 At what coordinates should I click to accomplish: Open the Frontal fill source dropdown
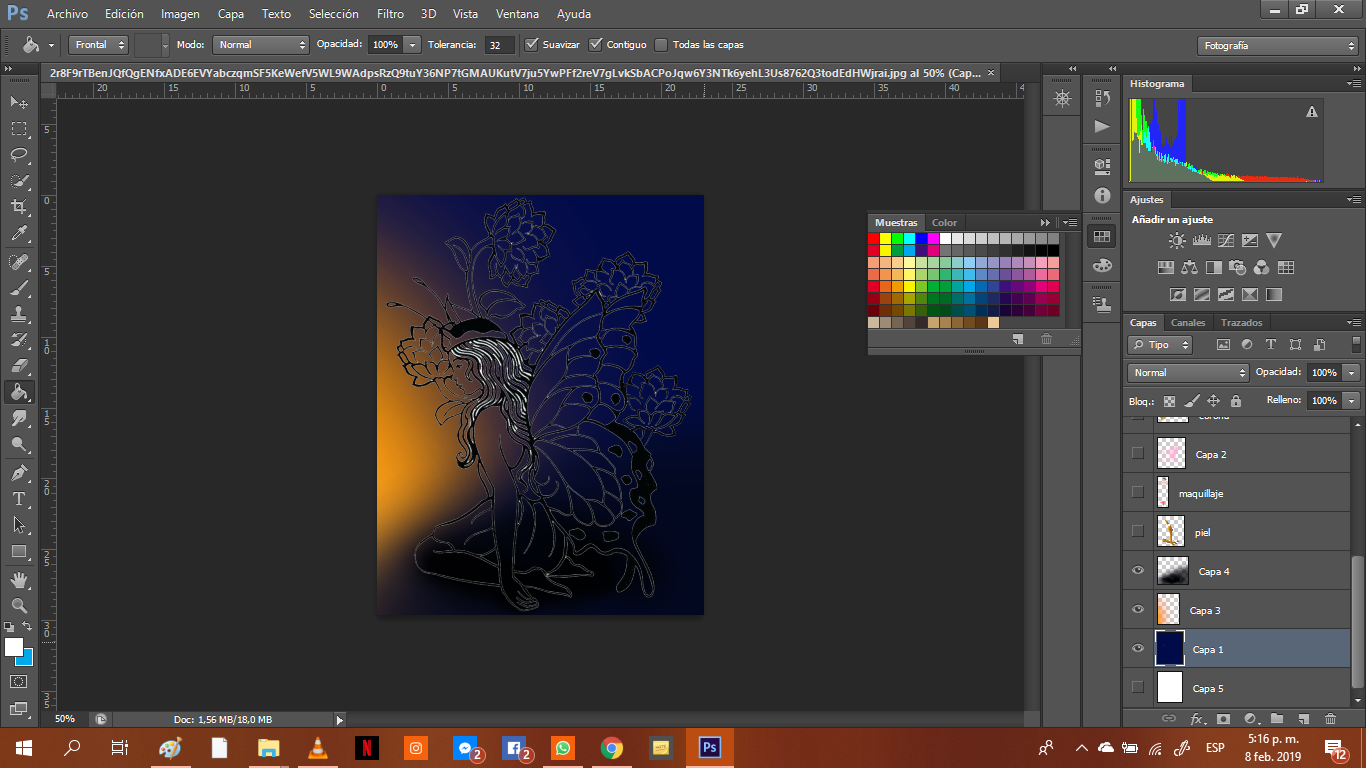click(x=99, y=45)
